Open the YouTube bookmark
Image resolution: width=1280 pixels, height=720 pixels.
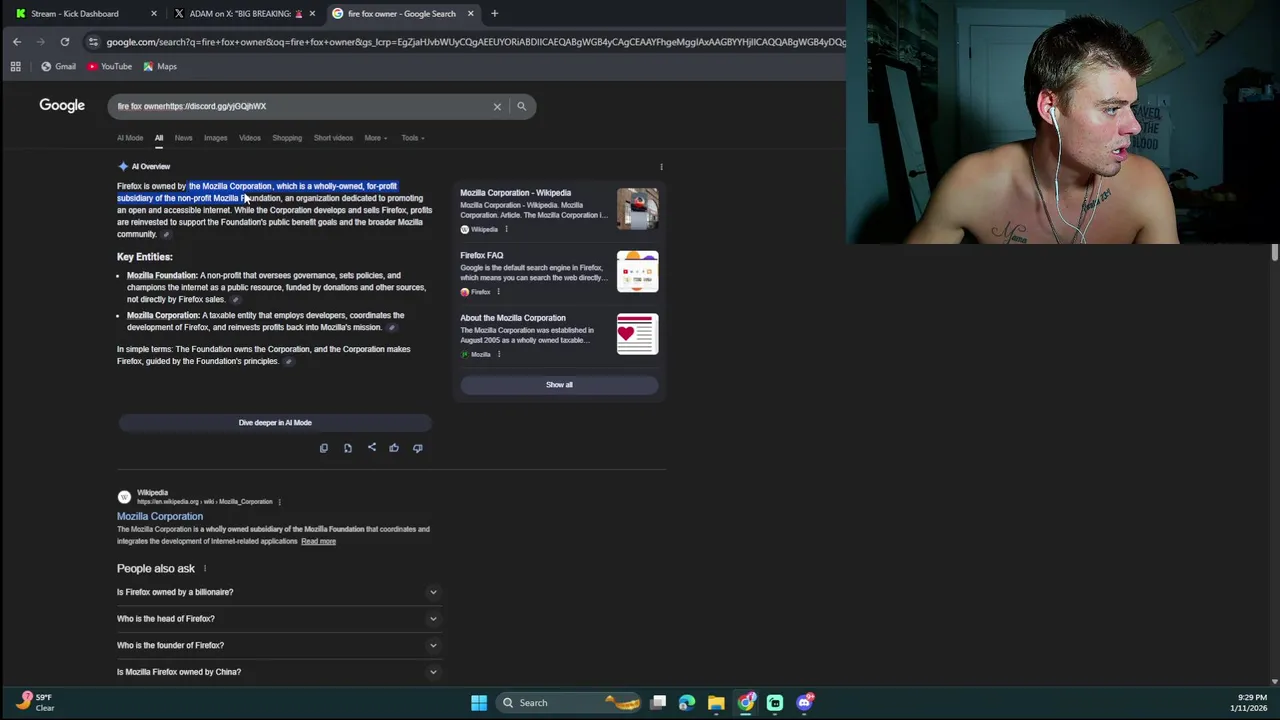[109, 67]
